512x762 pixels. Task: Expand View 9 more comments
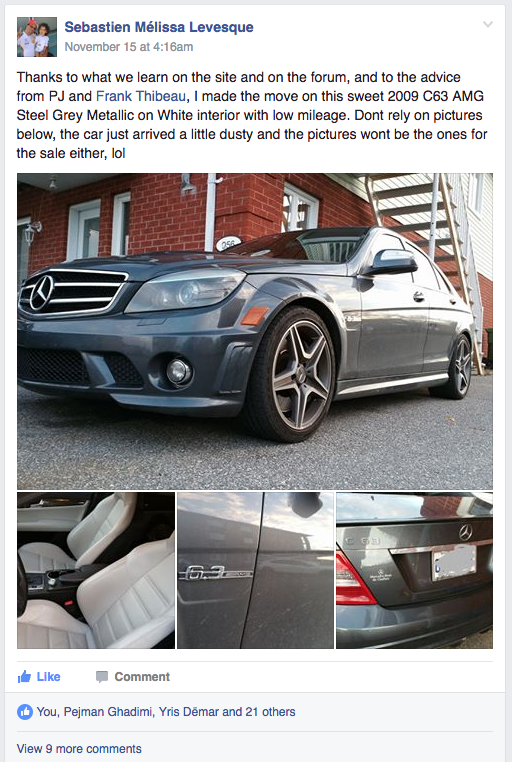[79, 749]
